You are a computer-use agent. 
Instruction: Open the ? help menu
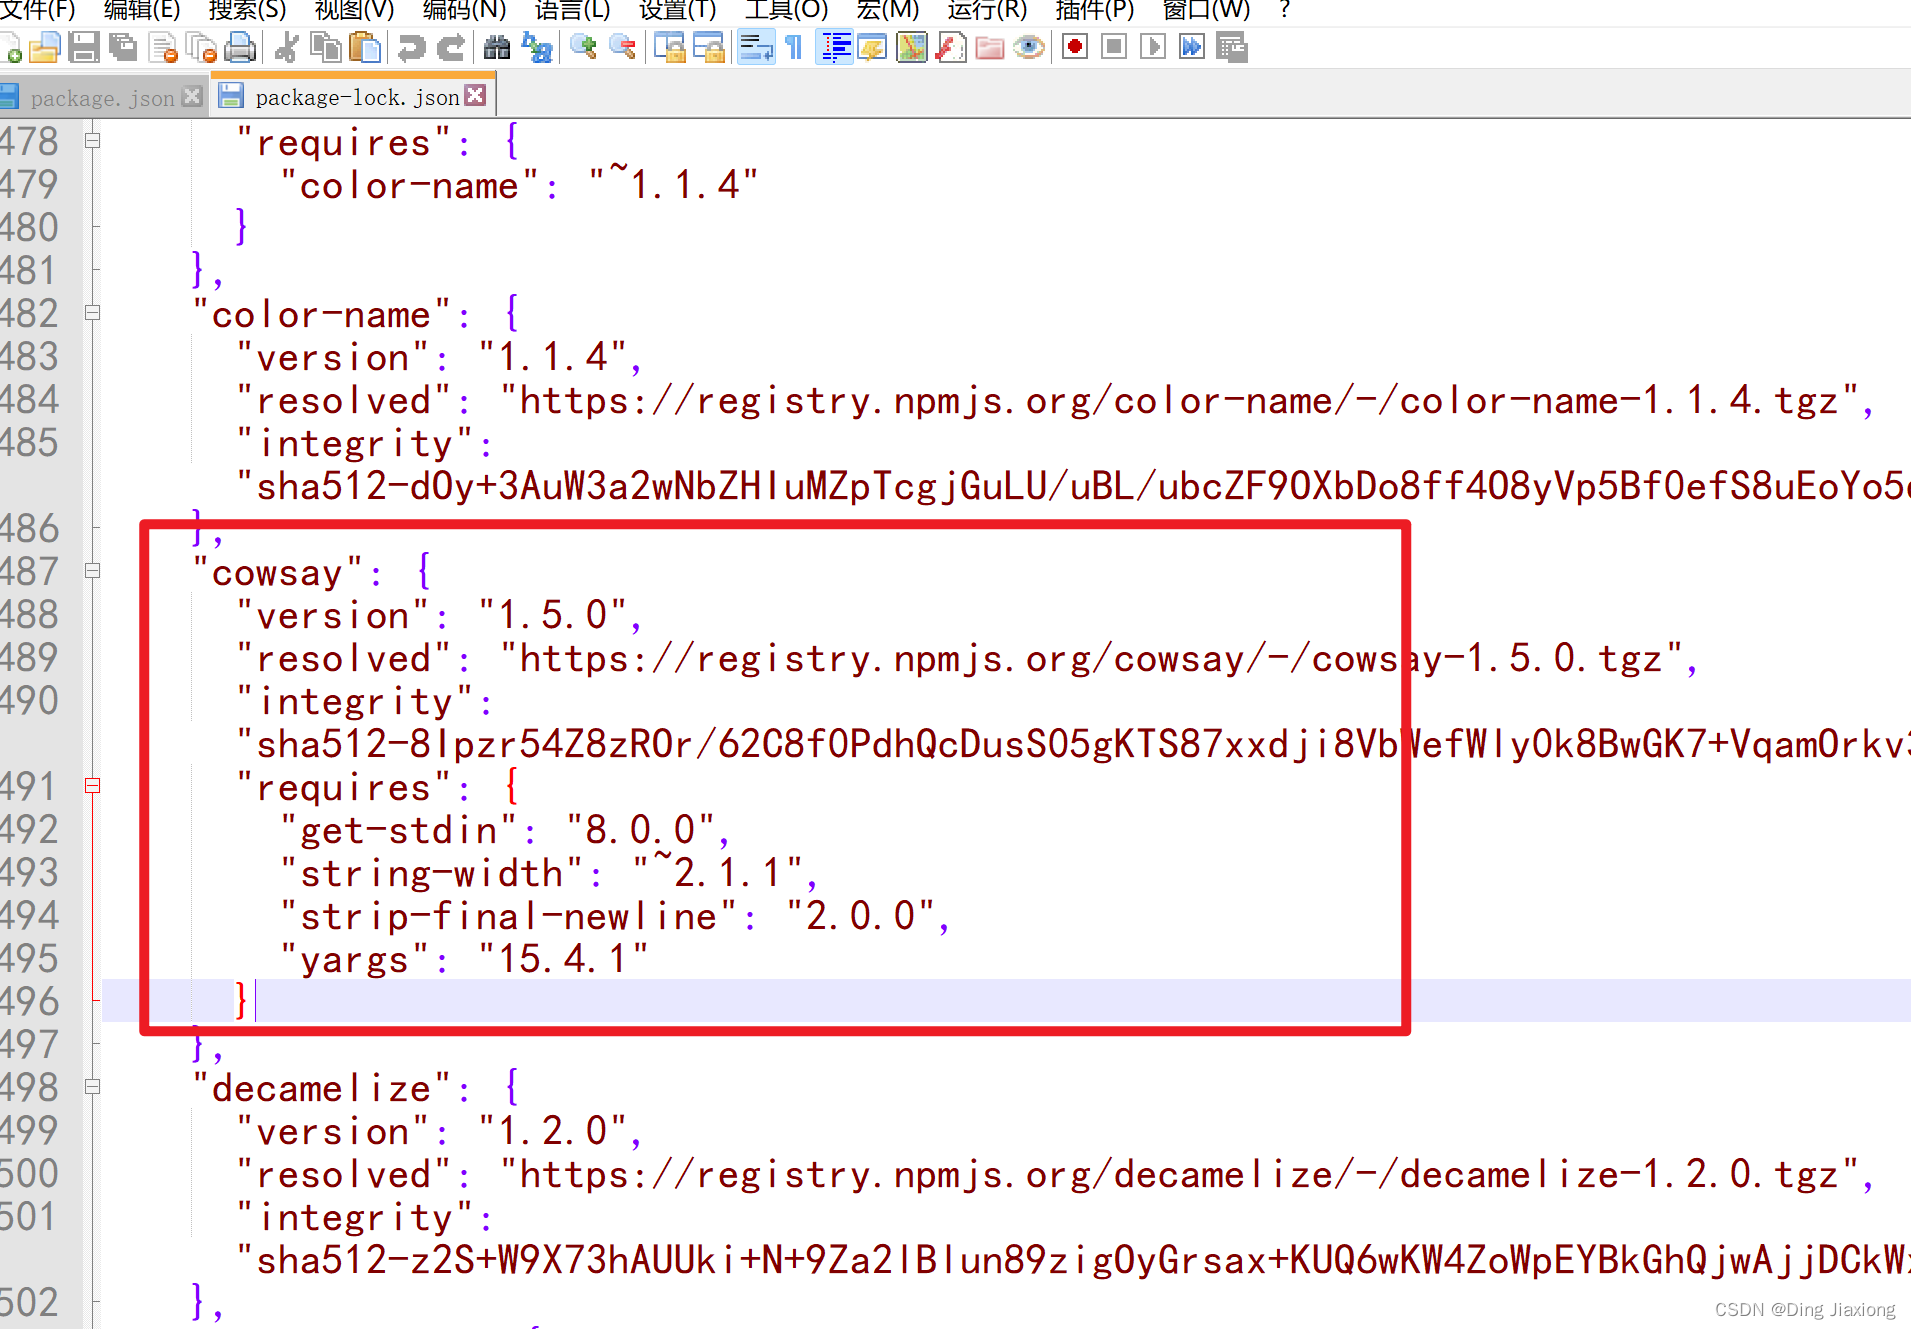[x=1284, y=11]
